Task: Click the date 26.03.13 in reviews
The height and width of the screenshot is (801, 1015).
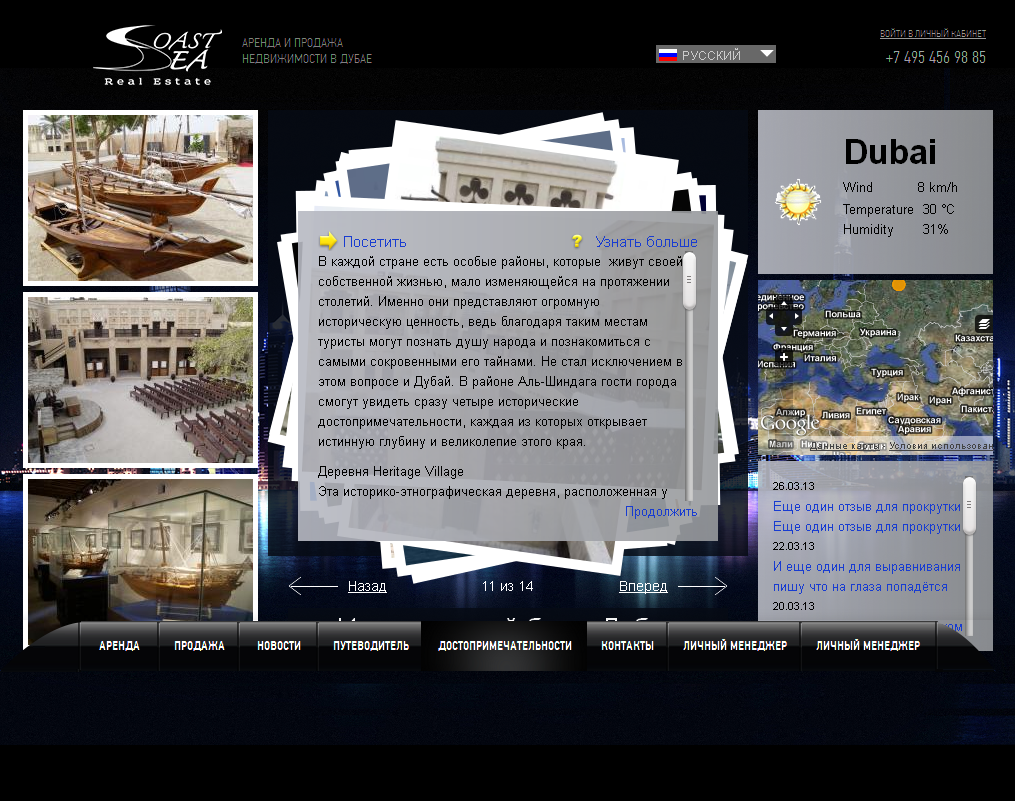Action: pyautogui.click(x=793, y=486)
